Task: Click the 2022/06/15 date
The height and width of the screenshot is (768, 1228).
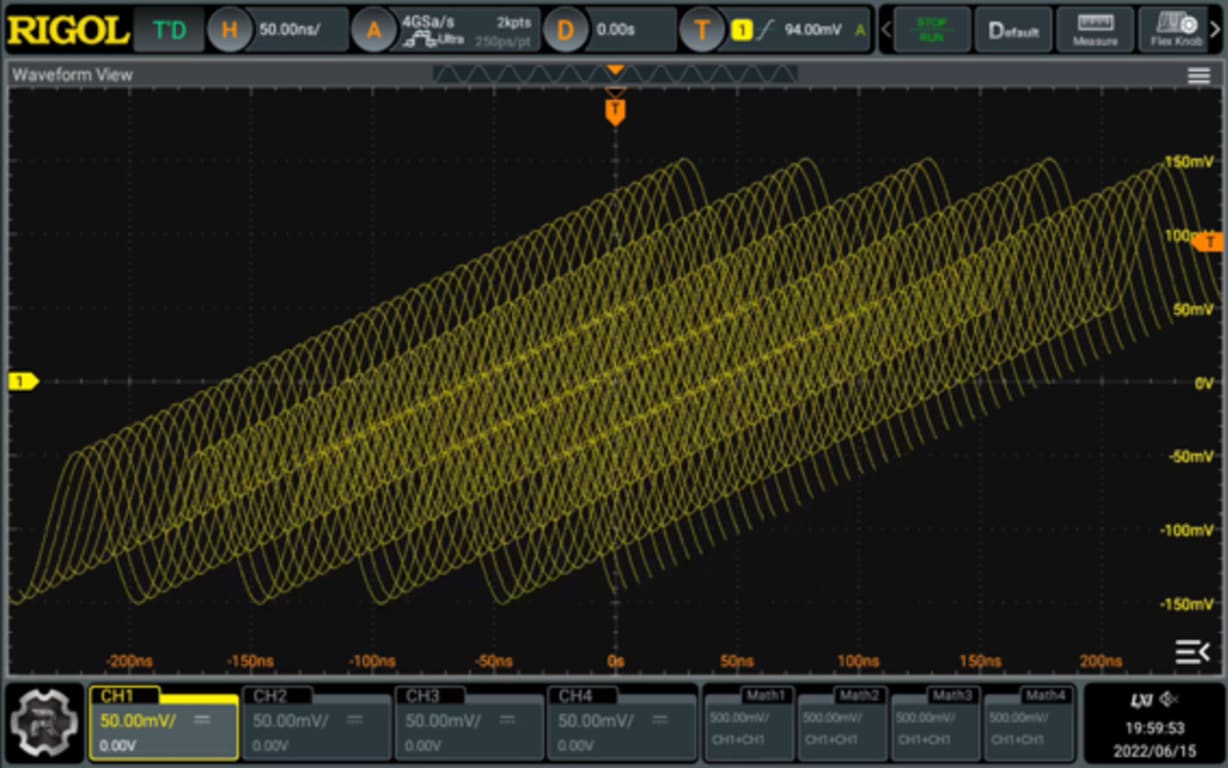Action: 1154,750
